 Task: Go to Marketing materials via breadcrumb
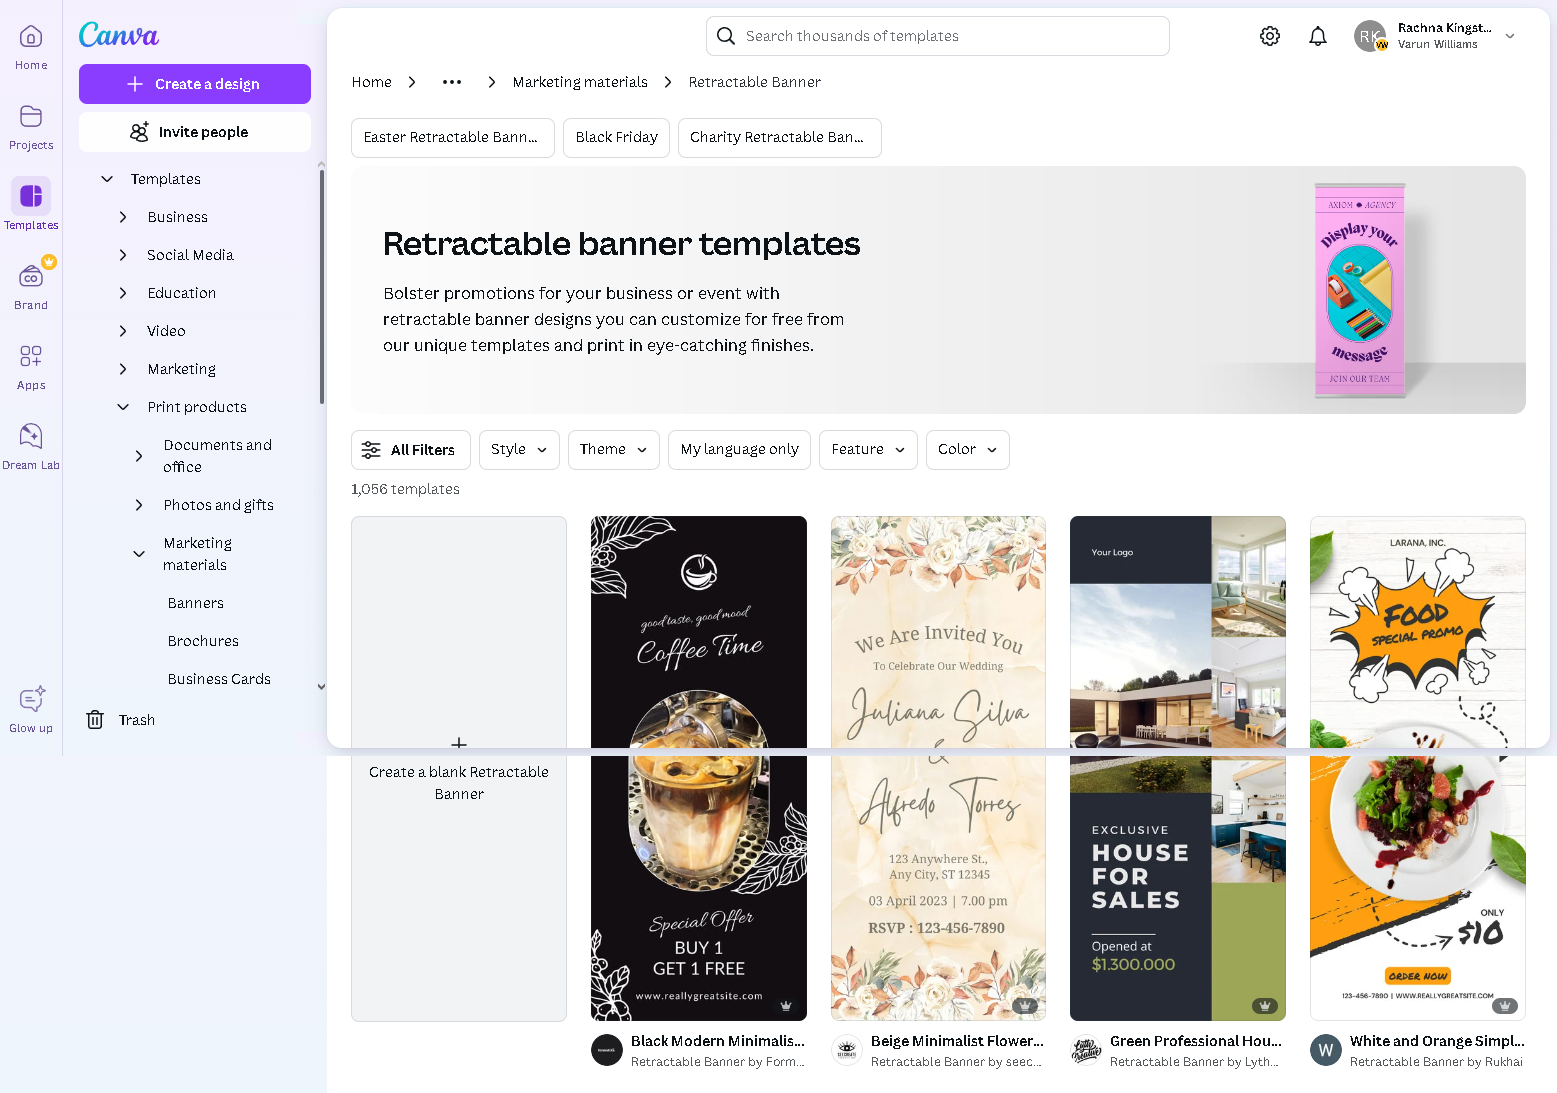click(580, 82)
